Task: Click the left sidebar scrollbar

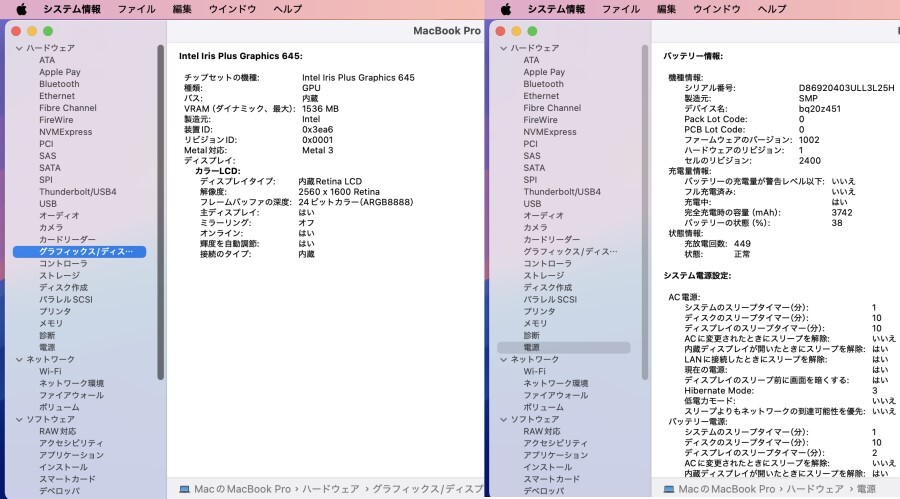Action: [x=160, y=212]
